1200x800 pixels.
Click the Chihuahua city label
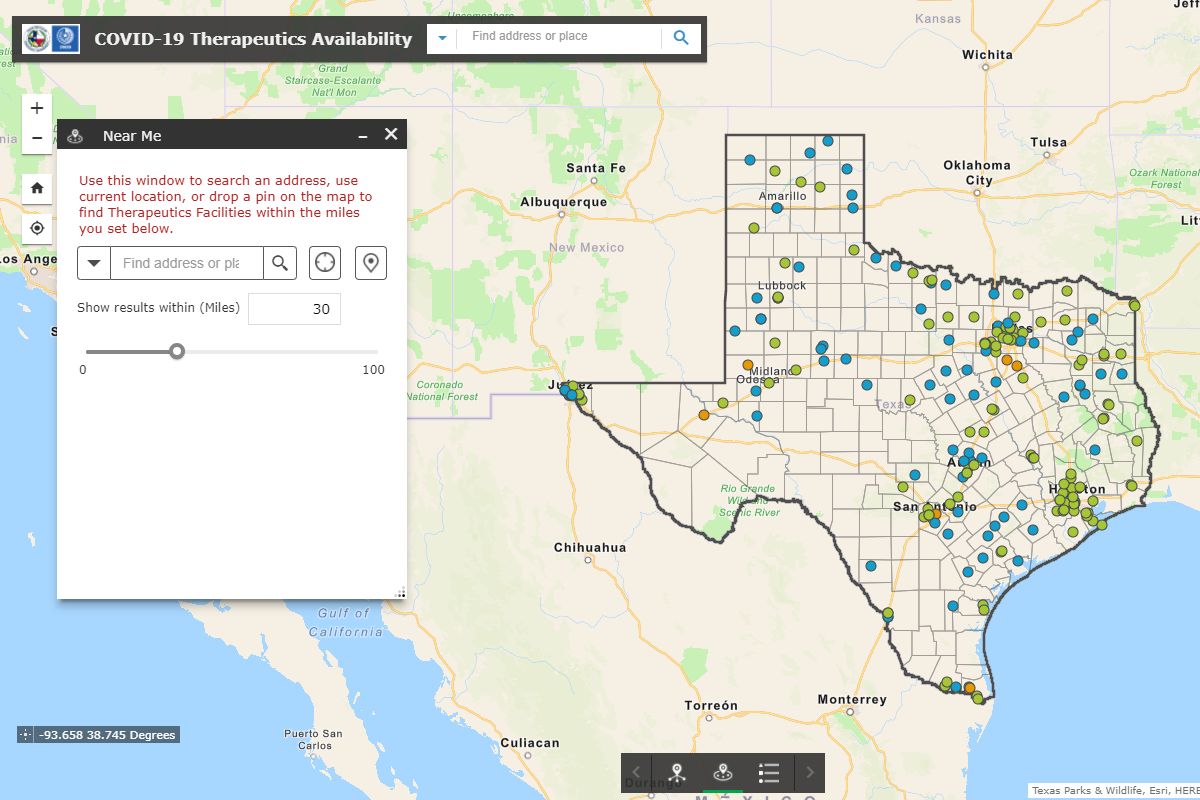point(590,547)
